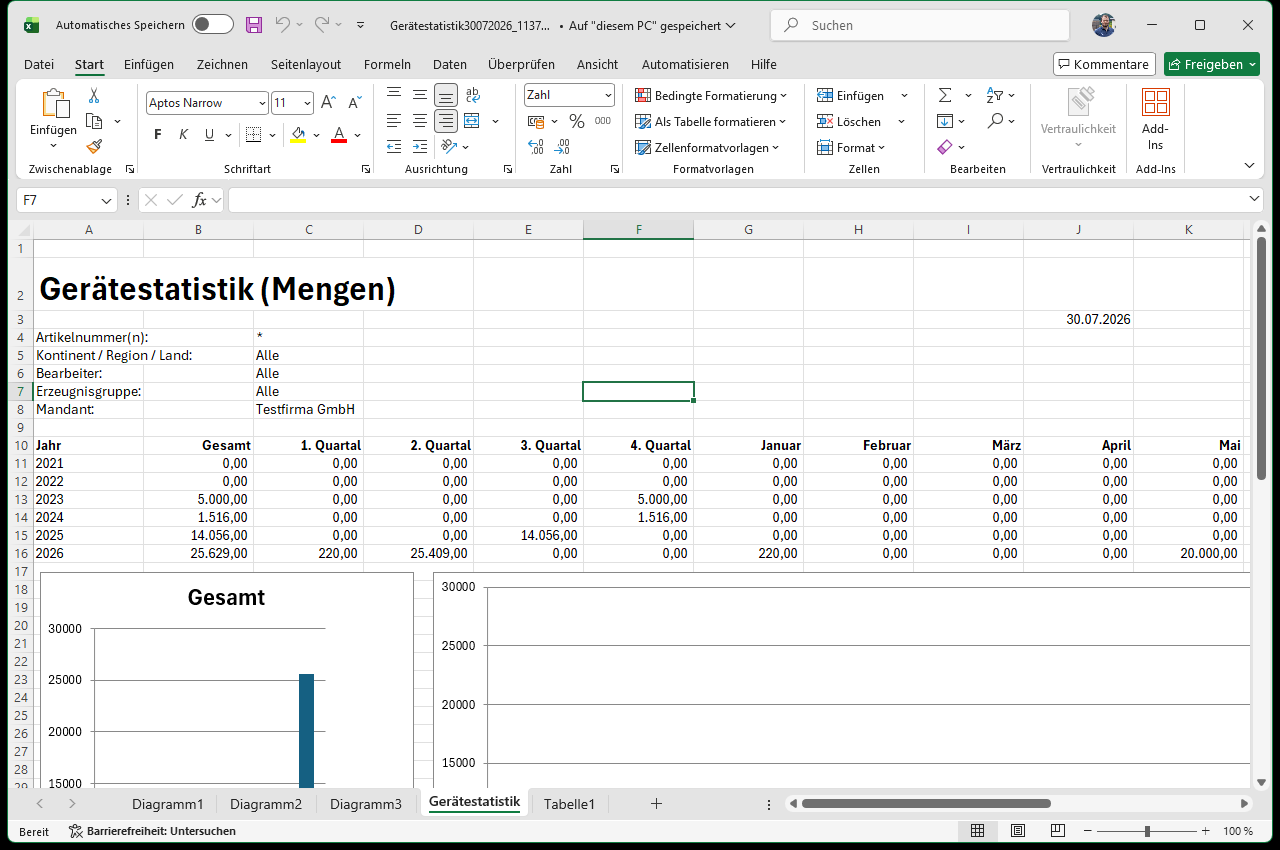This screenshot has width=1280, height=850.
Task: Click the AutoSum sigma icon
Action: coord(945,95)
